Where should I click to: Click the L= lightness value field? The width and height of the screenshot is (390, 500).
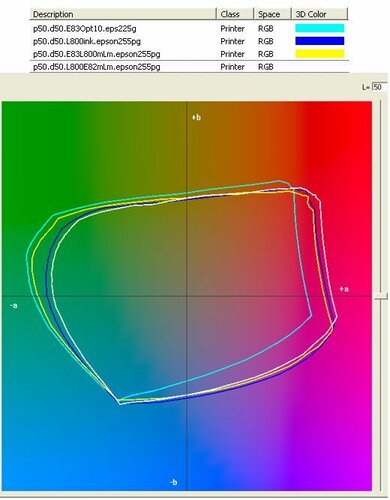pyautogui.click(x=380, y=87)
